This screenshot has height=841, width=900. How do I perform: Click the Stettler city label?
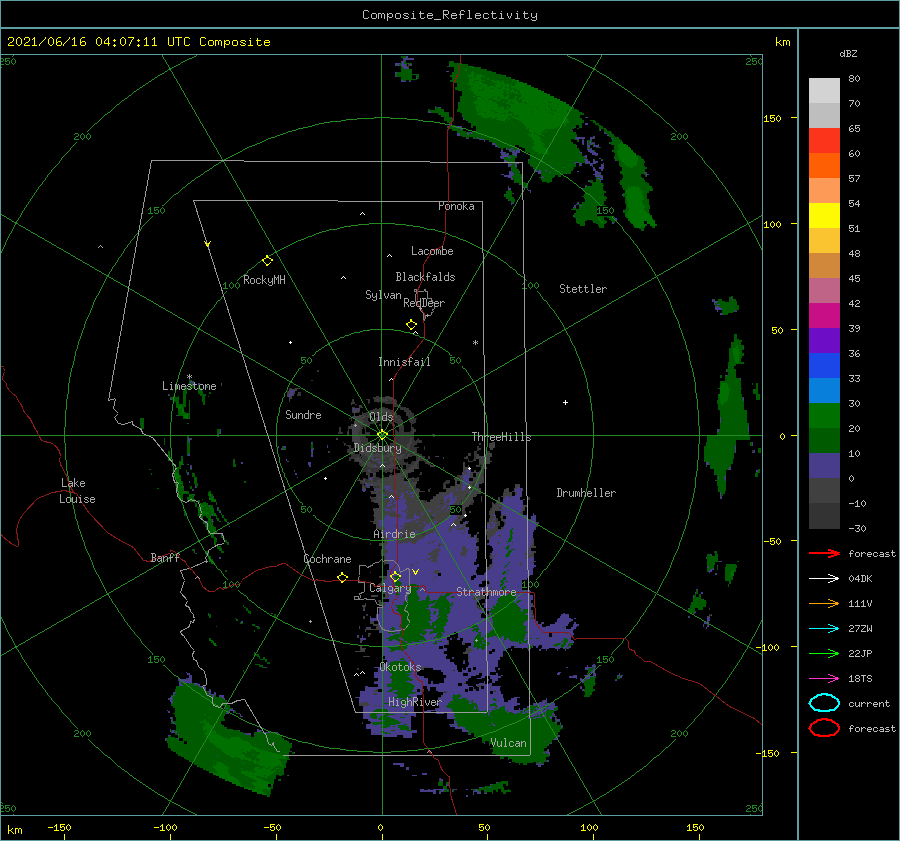click(x=583, y=289)
